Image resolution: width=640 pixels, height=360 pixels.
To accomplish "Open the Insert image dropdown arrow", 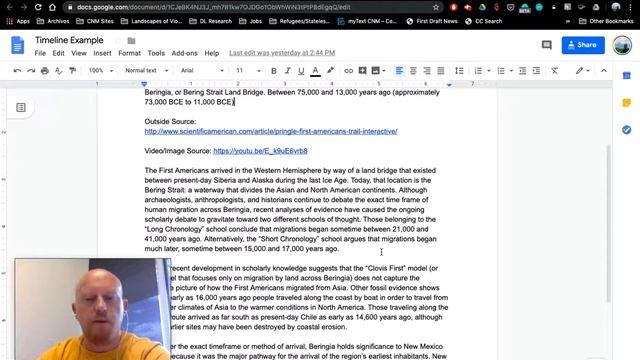I will (384, 71).
